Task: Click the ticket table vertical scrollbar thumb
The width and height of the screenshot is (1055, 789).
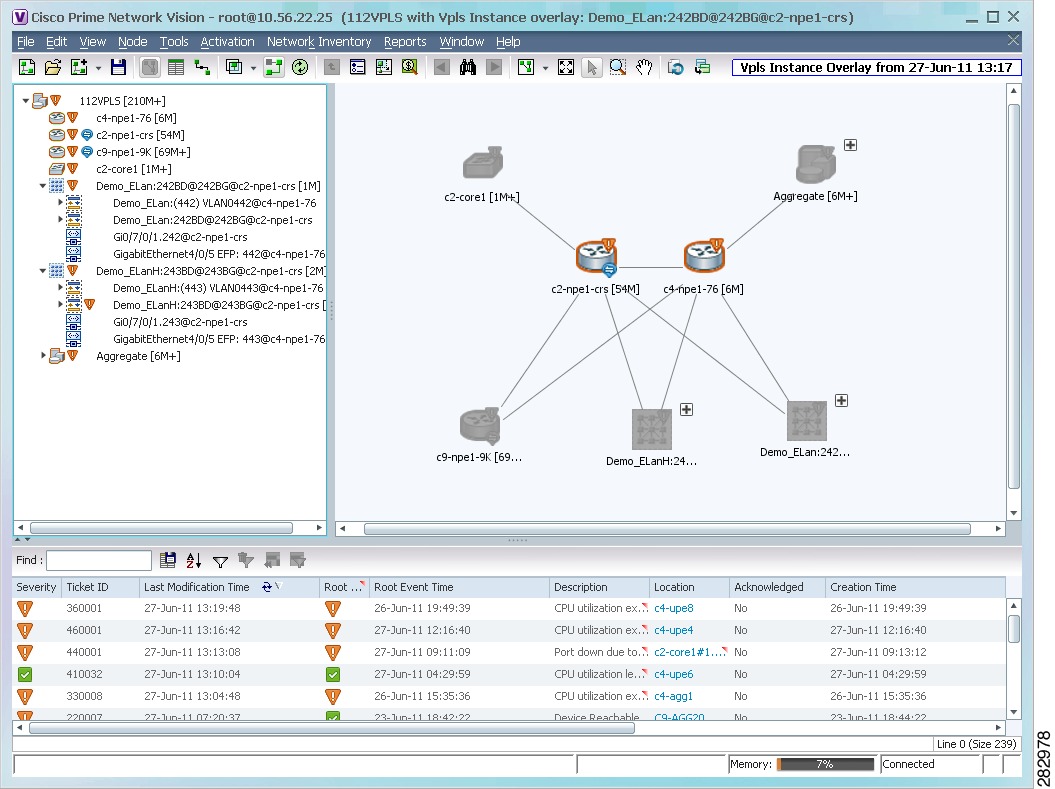Action: pos(1013,629)
